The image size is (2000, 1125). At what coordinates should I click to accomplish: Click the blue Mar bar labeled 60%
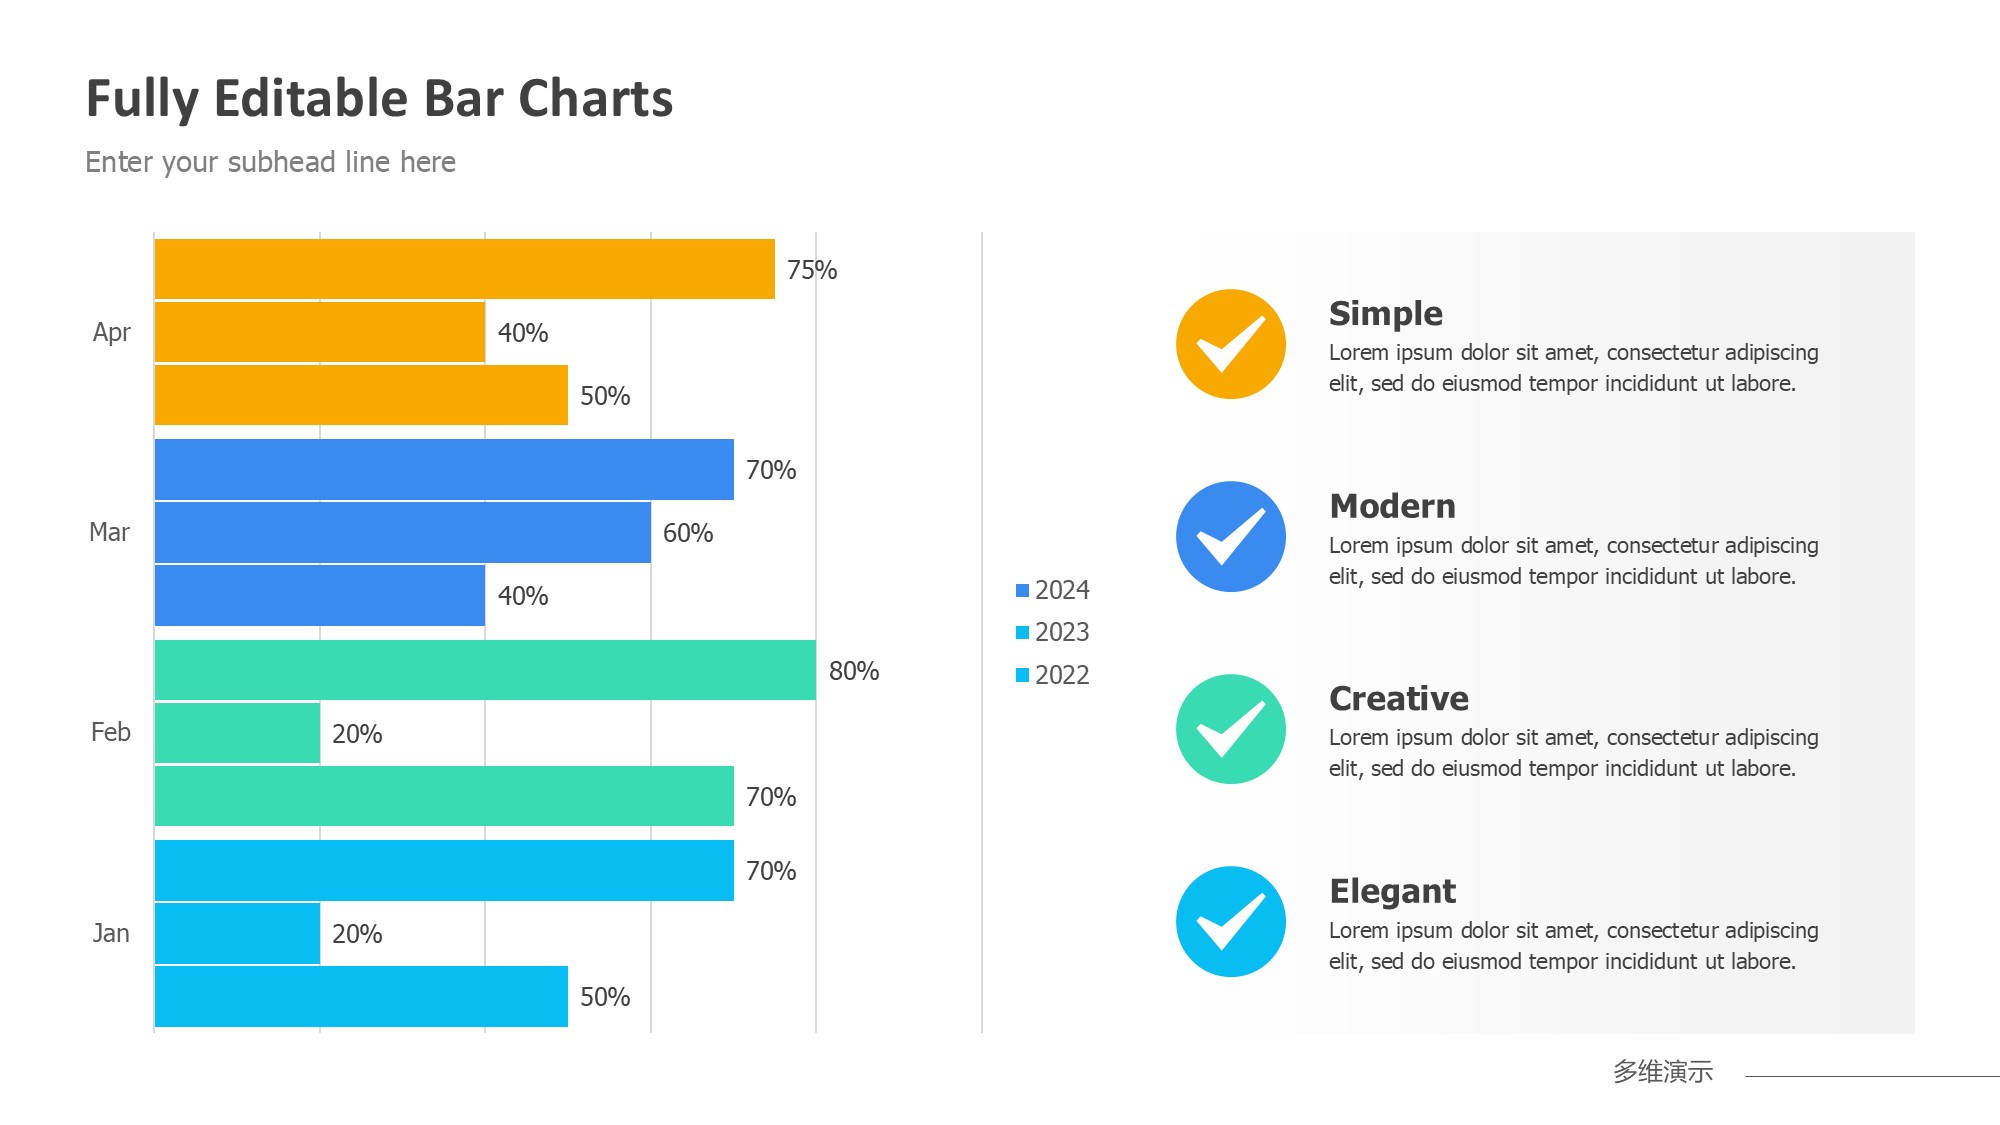tap(402, 533)
